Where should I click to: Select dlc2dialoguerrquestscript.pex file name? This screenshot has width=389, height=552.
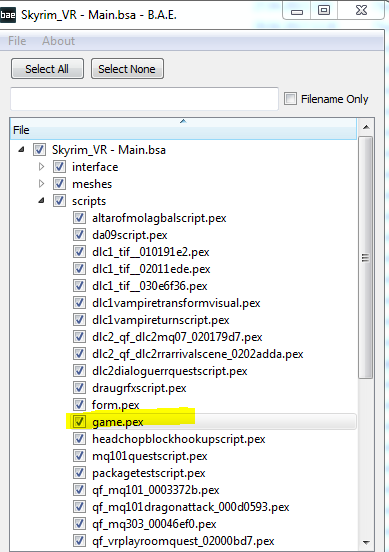click(170, 371)
